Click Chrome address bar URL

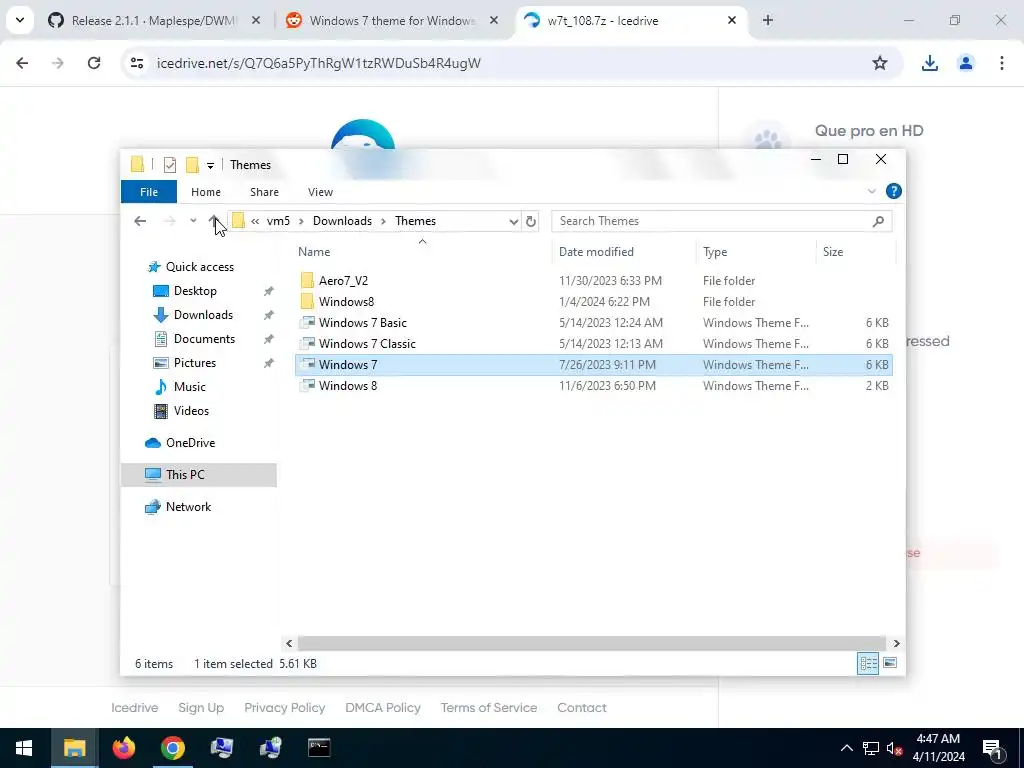pyautogui.click(x=319, y=63)
